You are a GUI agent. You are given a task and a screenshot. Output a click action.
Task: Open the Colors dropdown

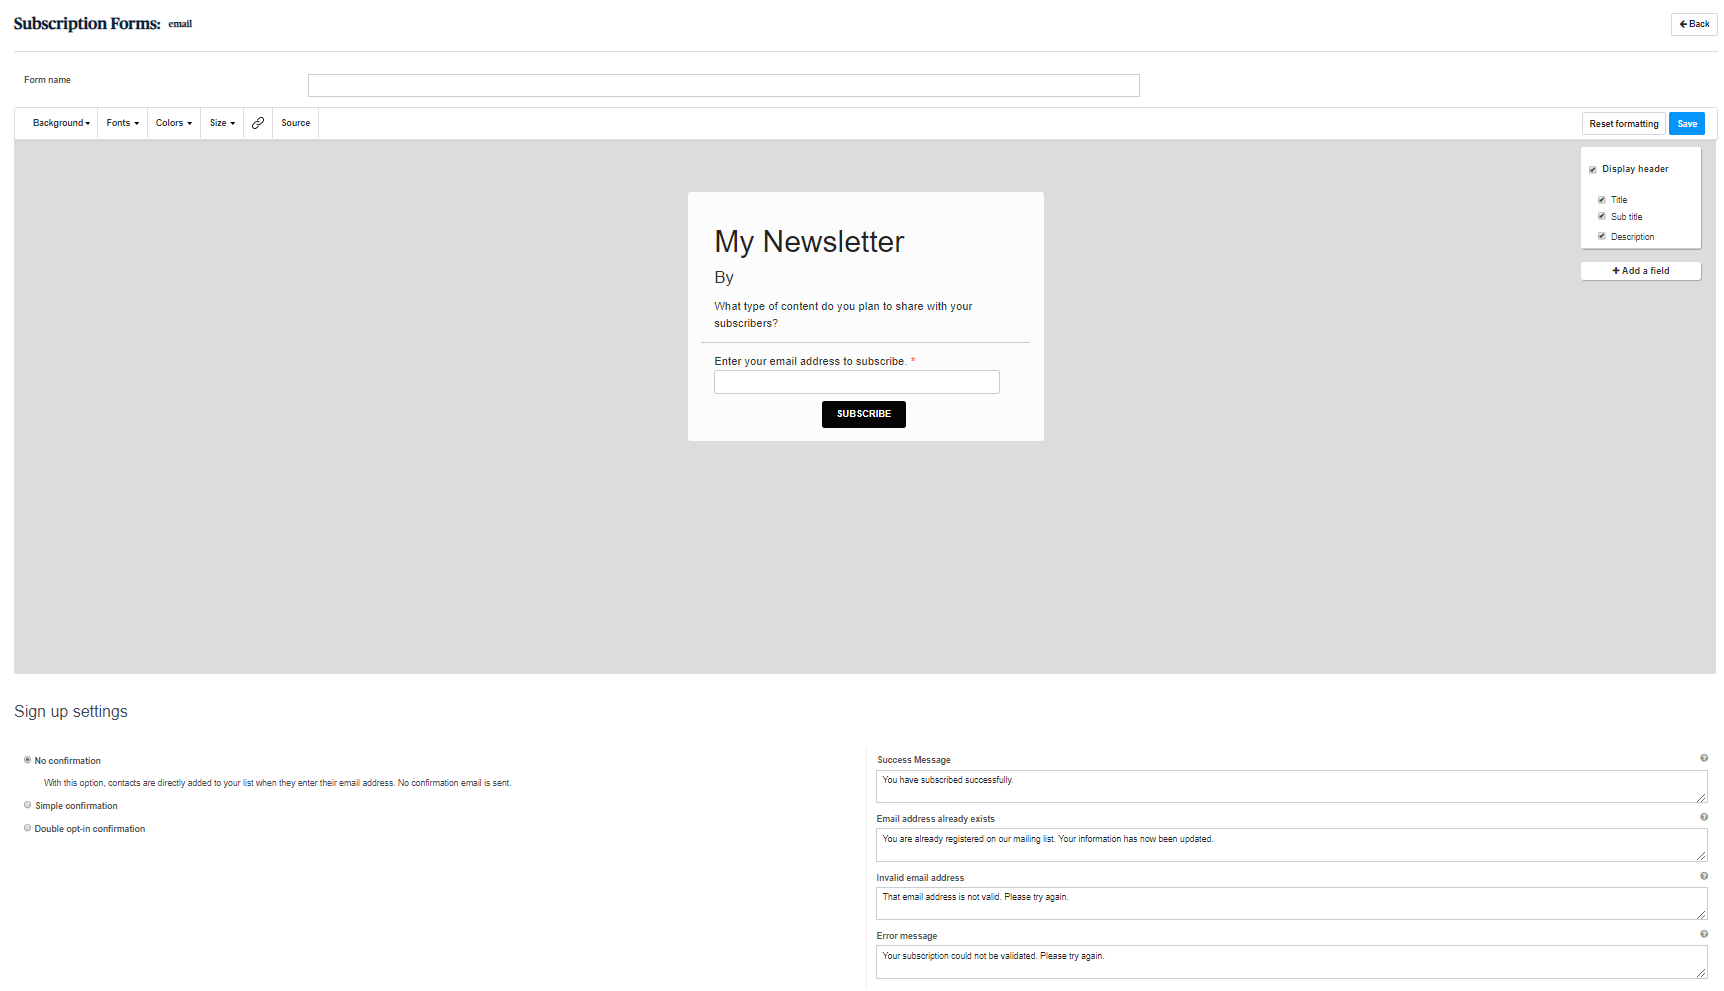(x=173, y=123)
